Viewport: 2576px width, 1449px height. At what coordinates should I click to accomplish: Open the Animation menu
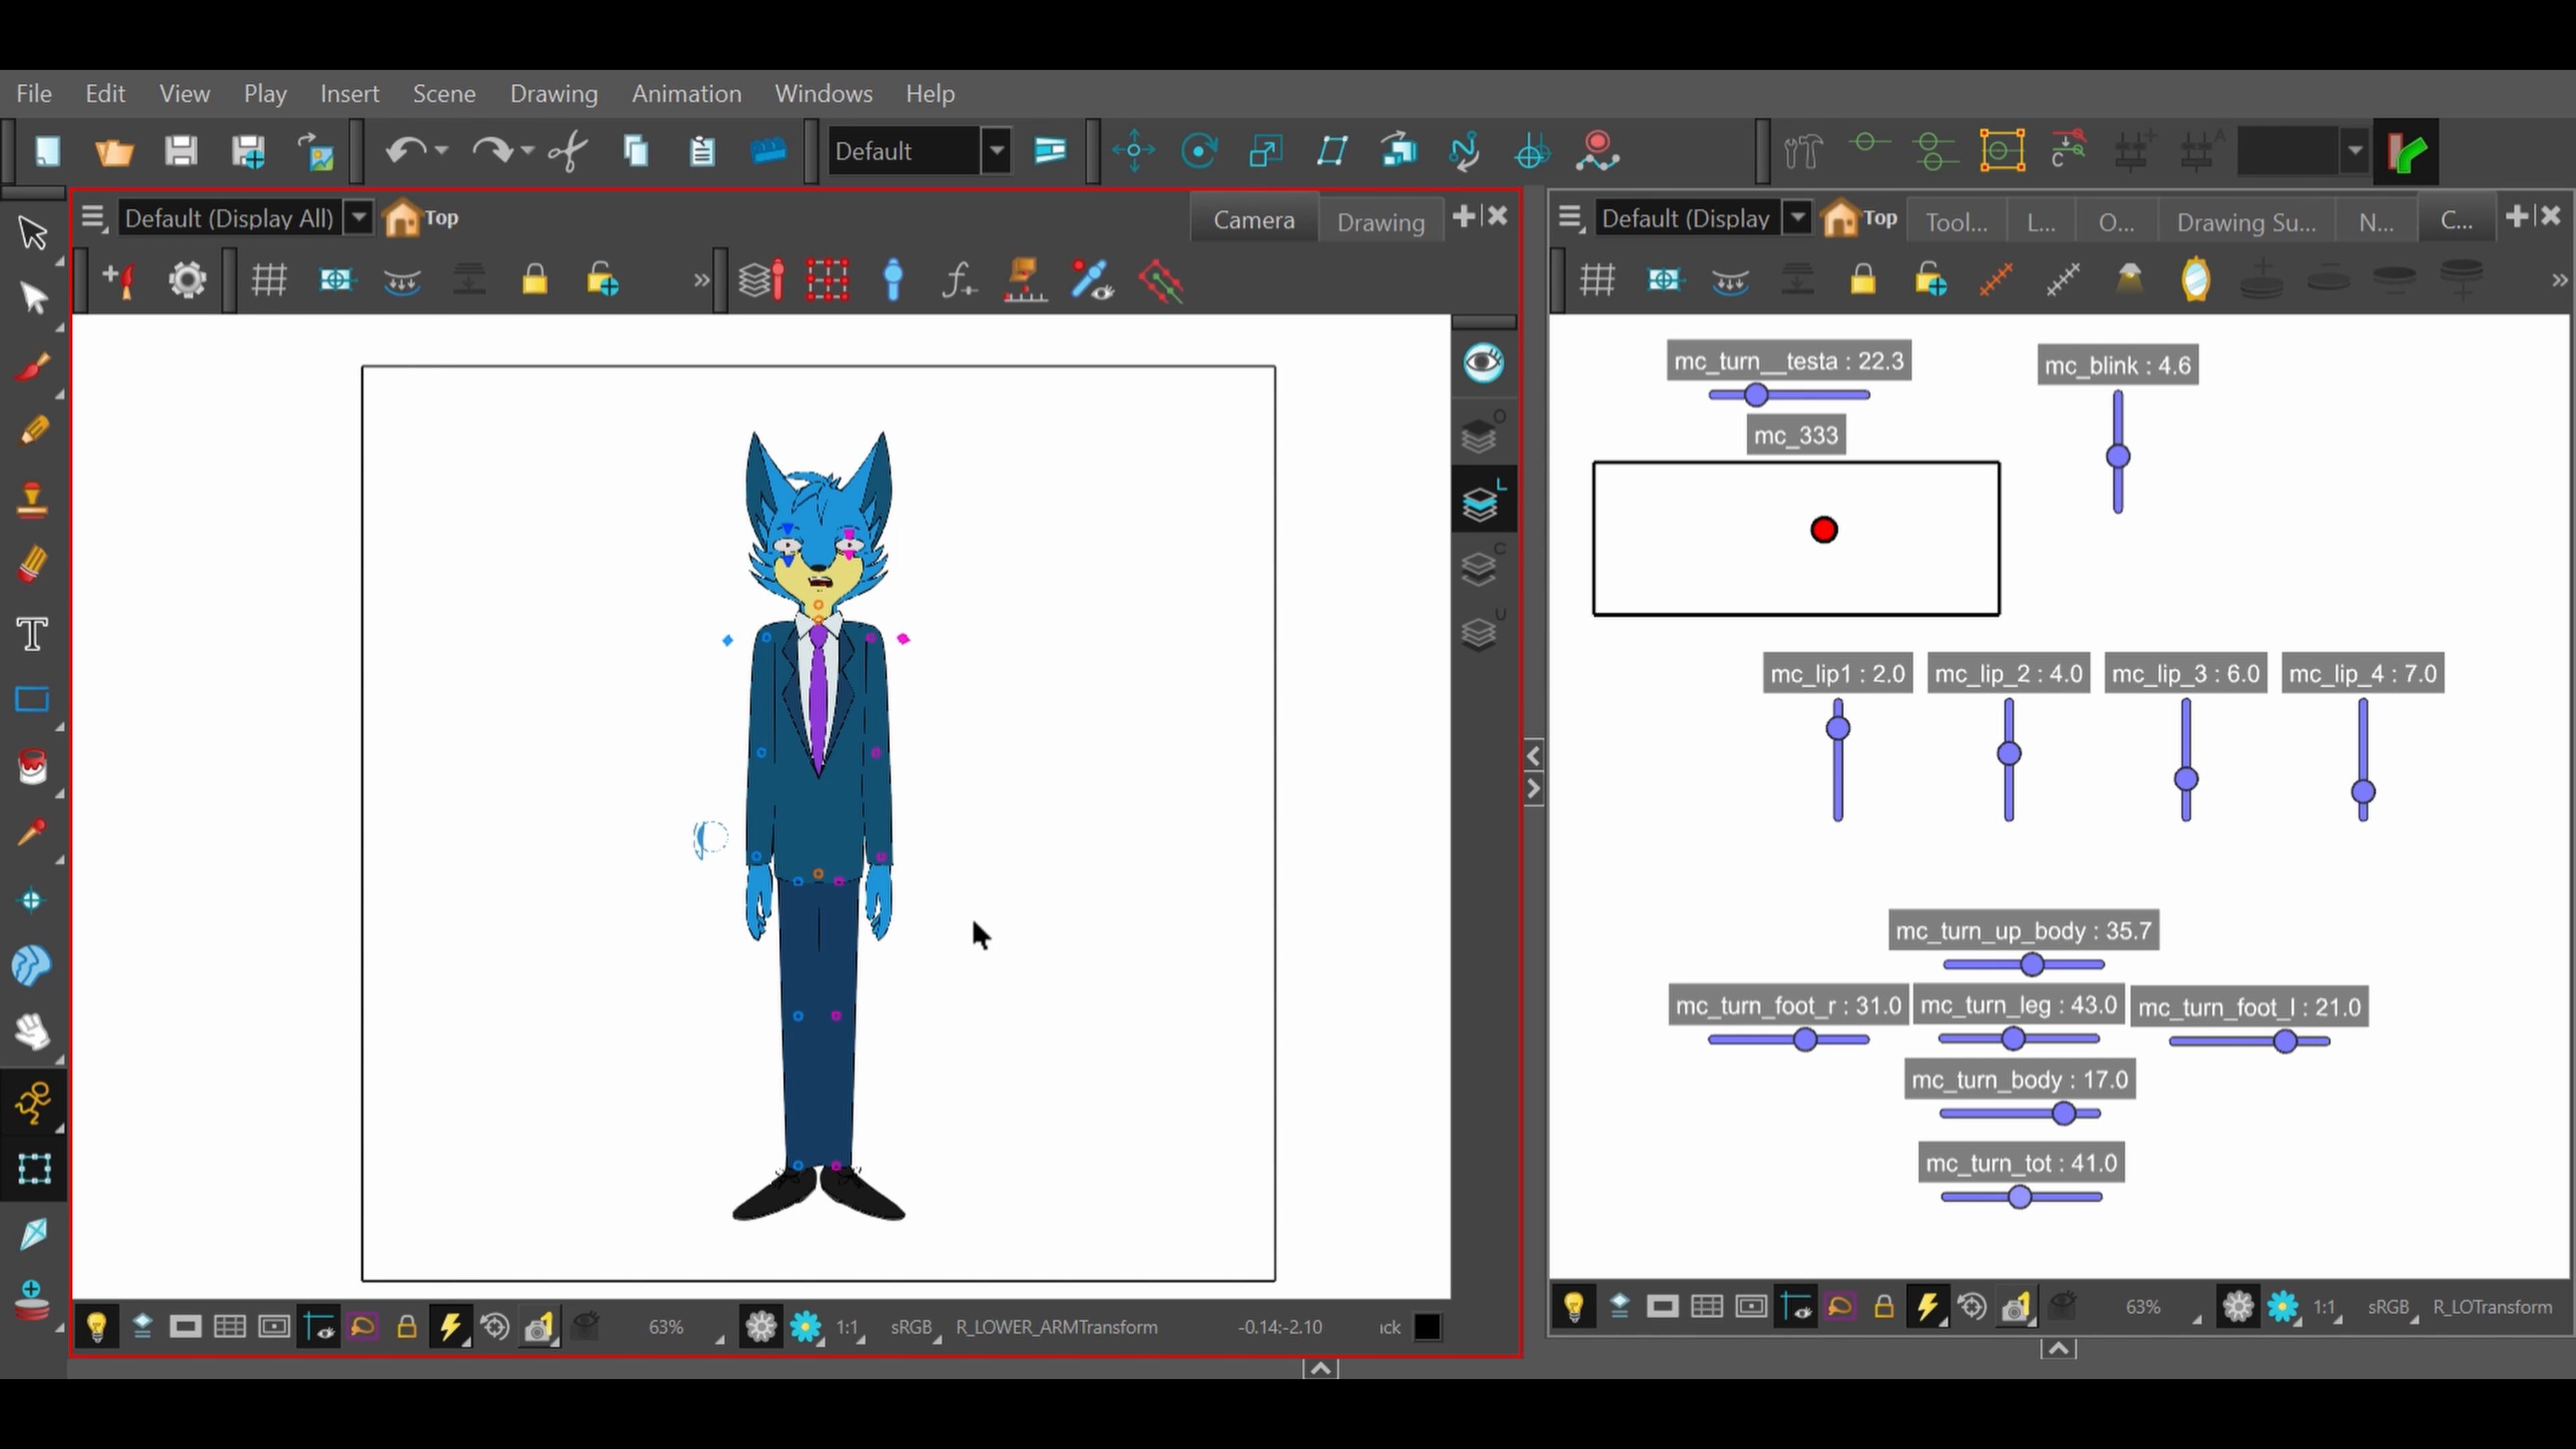click(686, 93)
